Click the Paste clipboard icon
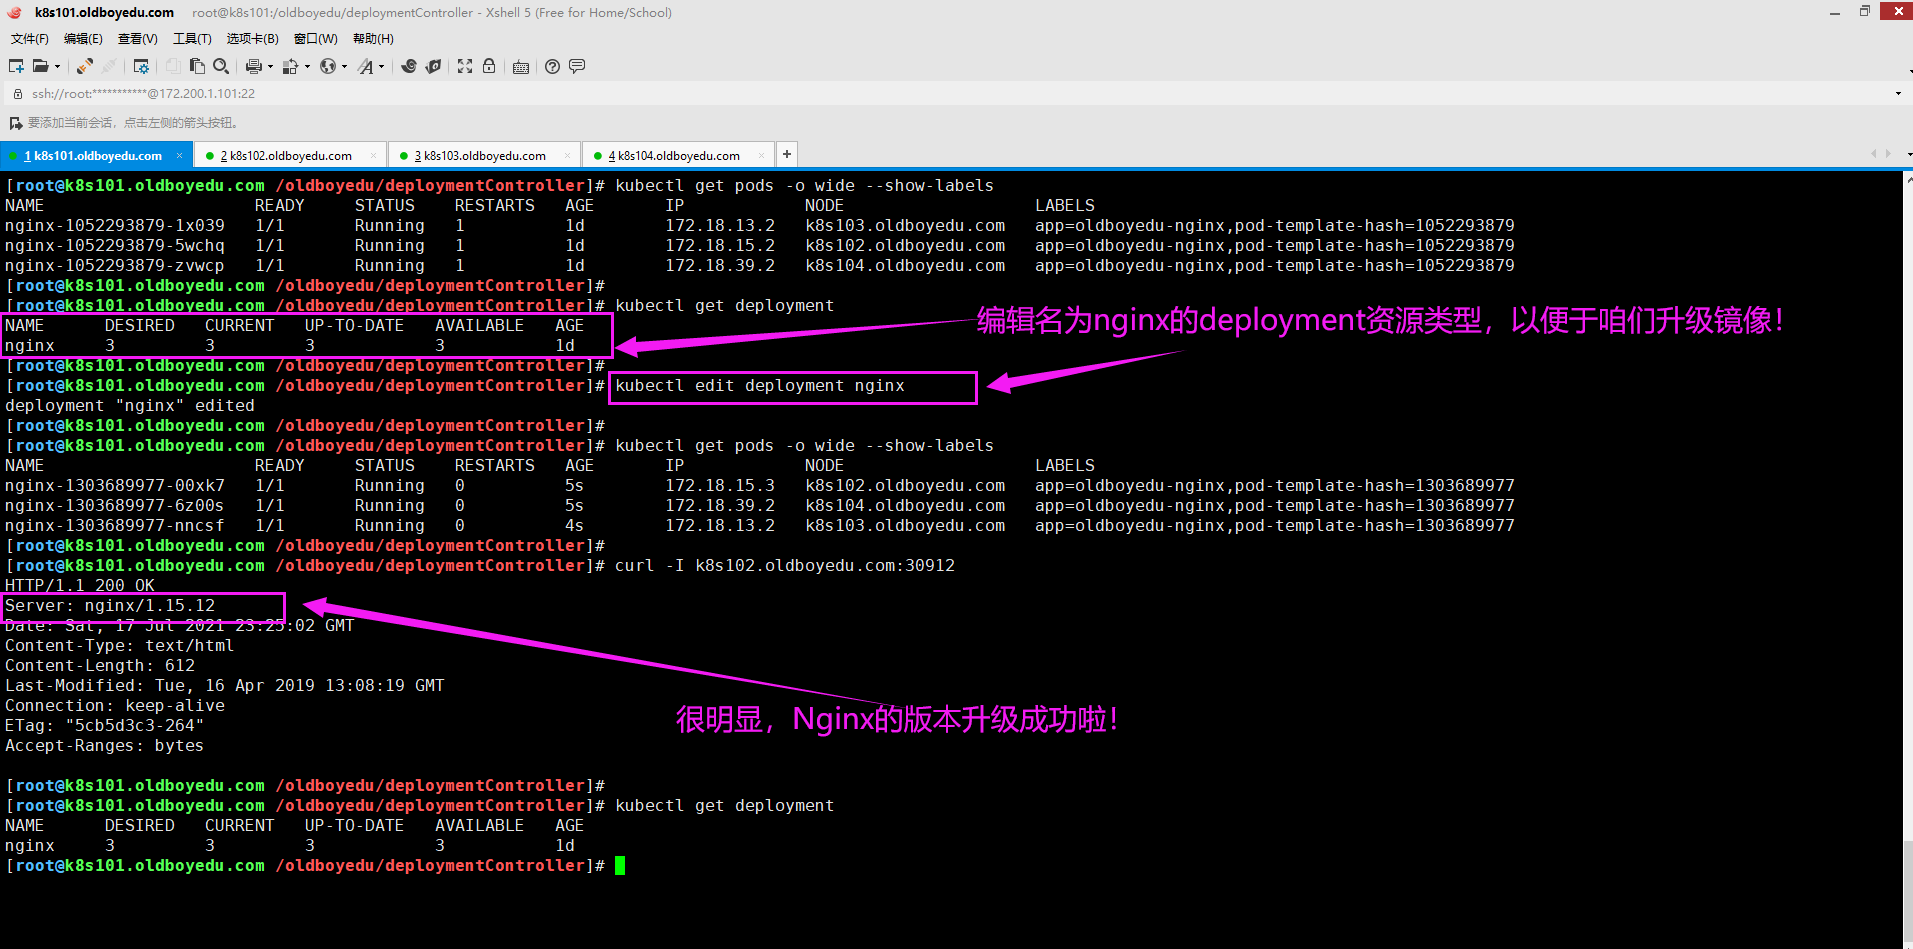1913x949 pixels. [197, 66]
